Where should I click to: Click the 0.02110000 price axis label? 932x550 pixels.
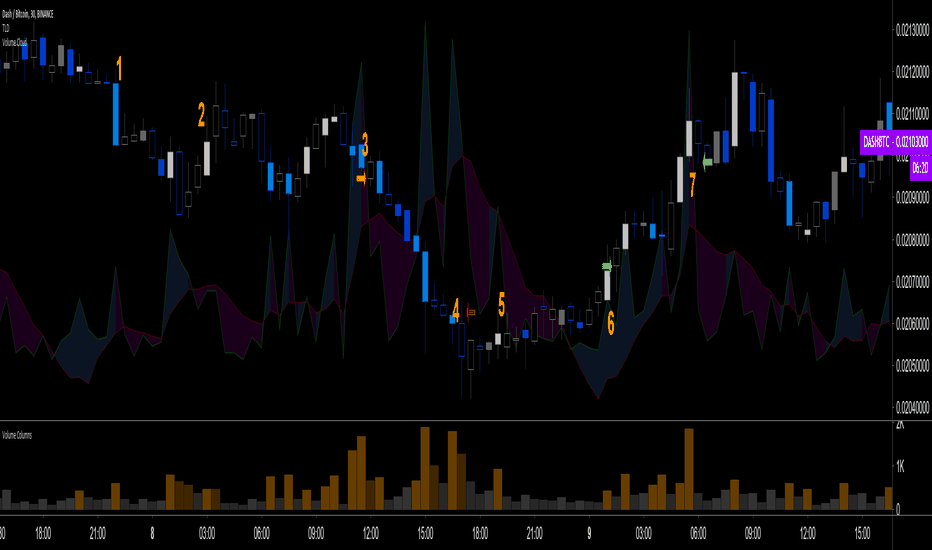point(912,114)
